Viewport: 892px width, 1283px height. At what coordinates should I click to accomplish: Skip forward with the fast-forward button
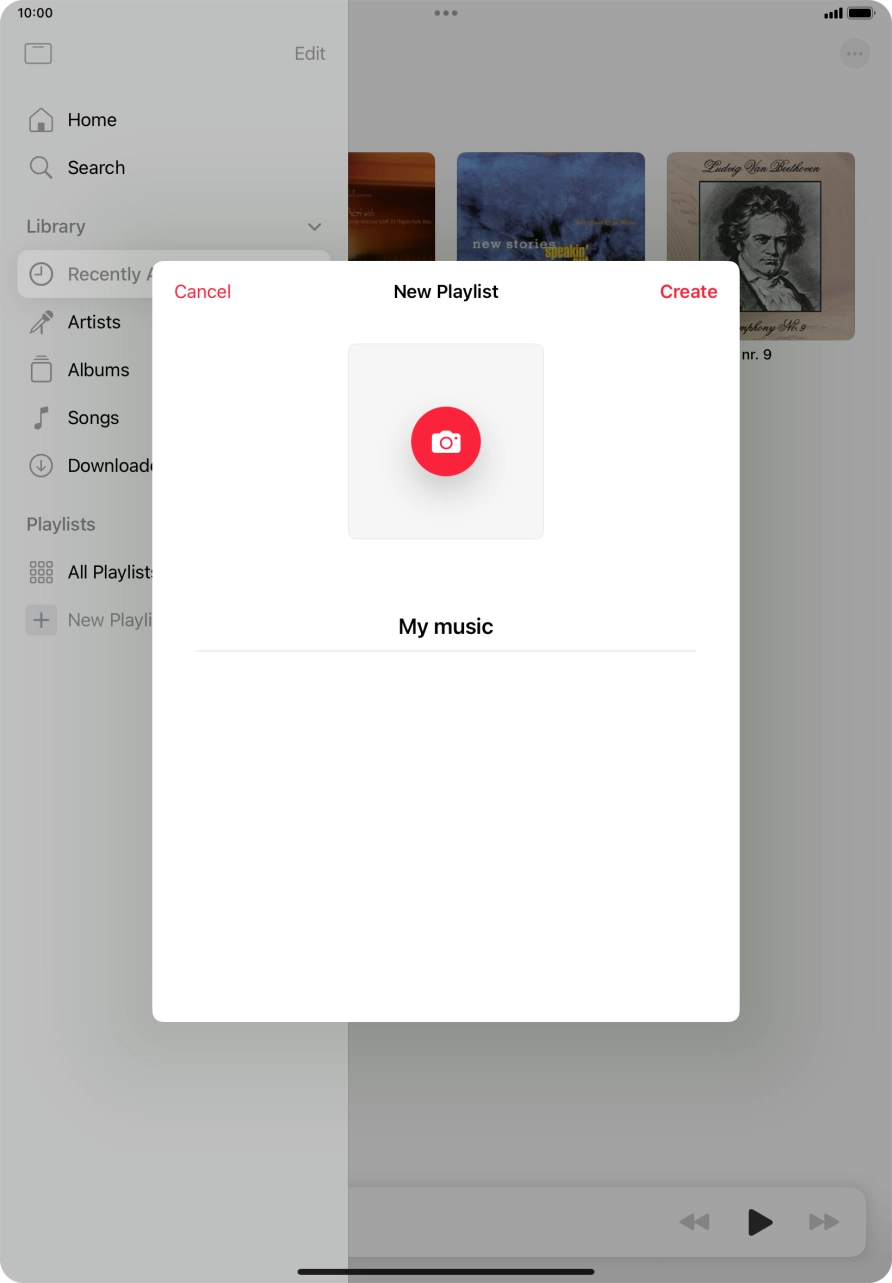coord(823,1221)
